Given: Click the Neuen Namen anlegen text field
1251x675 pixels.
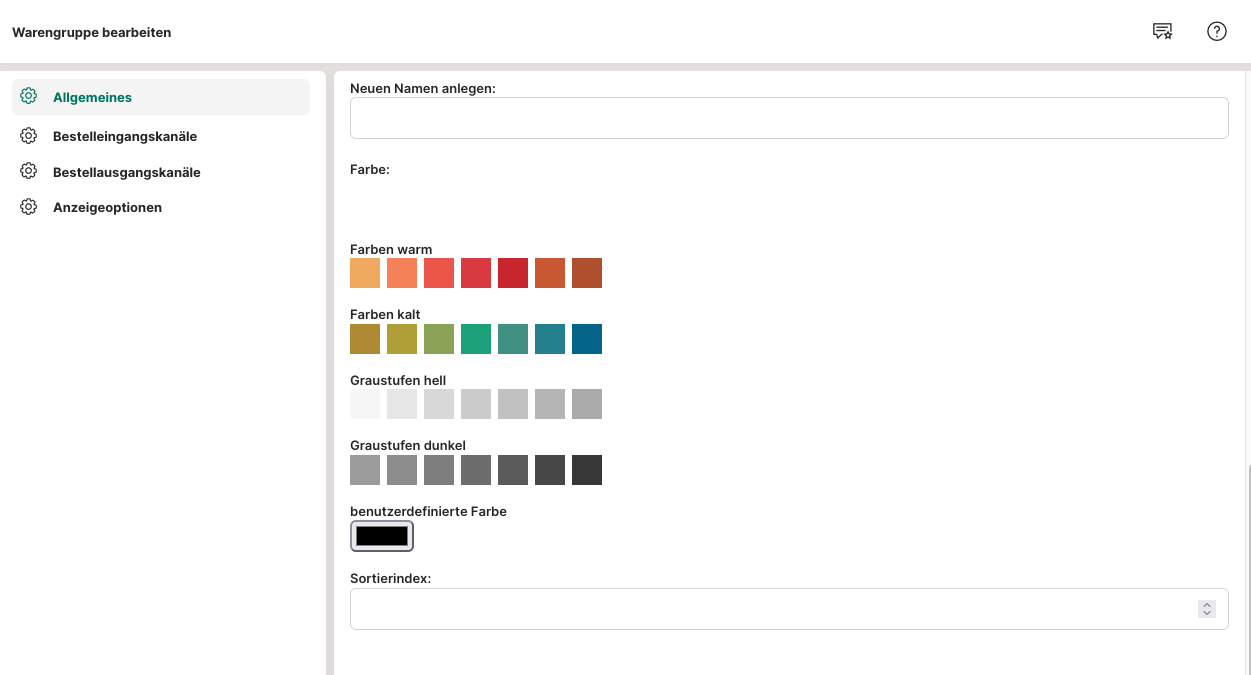Looking at the screenshot, I should pyautogui.click(x=788, y=118).
